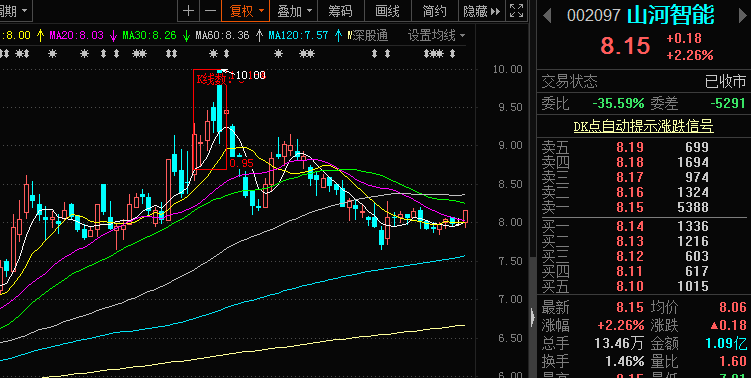
Task: Click the 隐藏 button
Action: (481, 11)
